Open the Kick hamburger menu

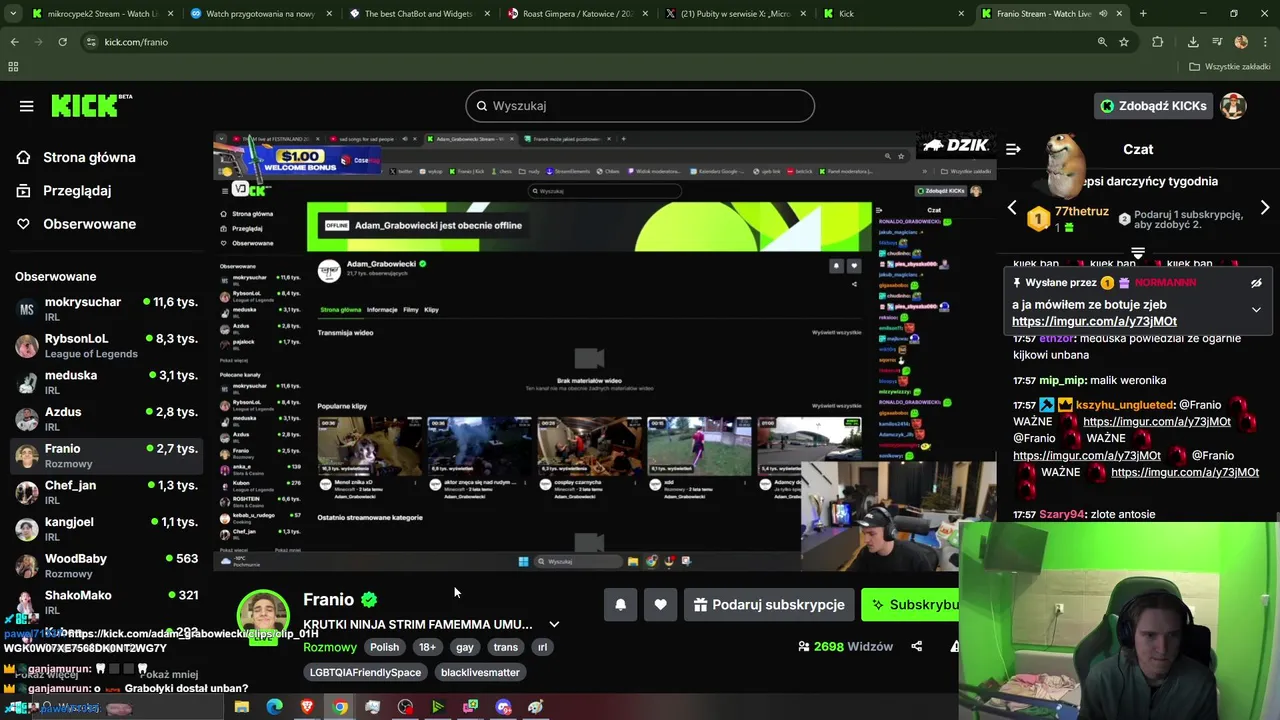click(x=27, y=106)
